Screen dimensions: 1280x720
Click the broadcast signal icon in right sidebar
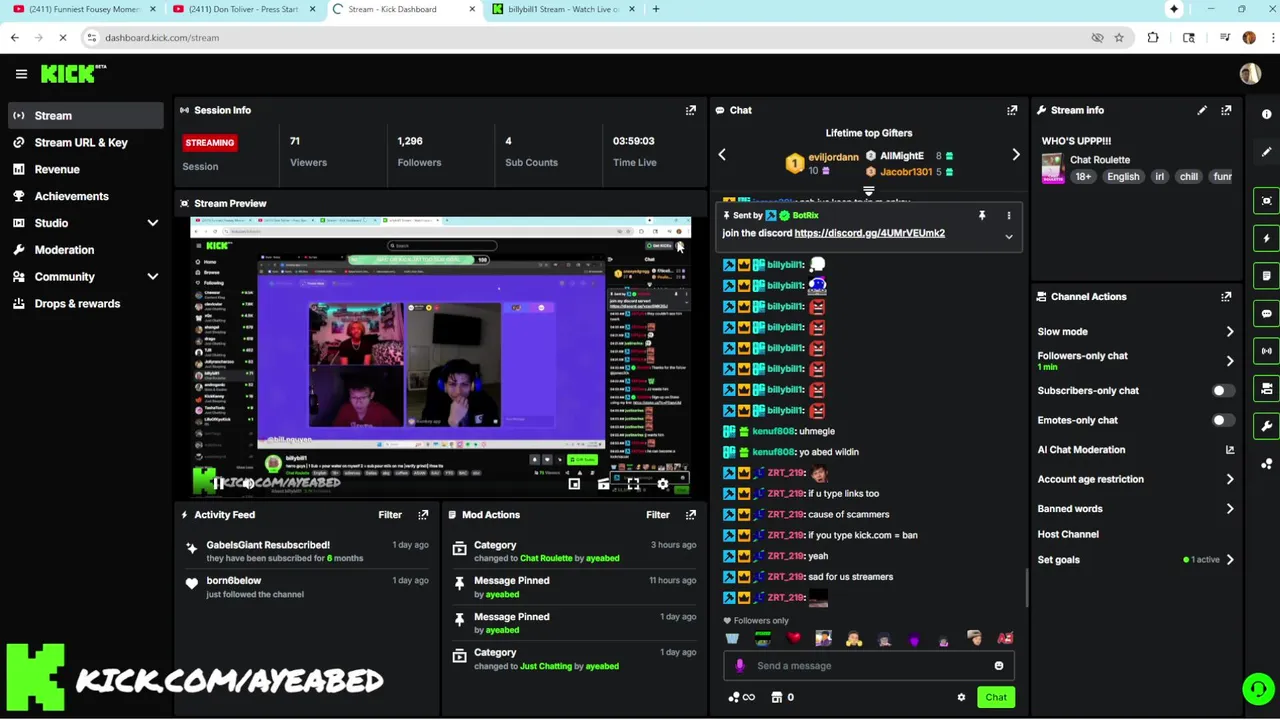[x=1267, y=351]
